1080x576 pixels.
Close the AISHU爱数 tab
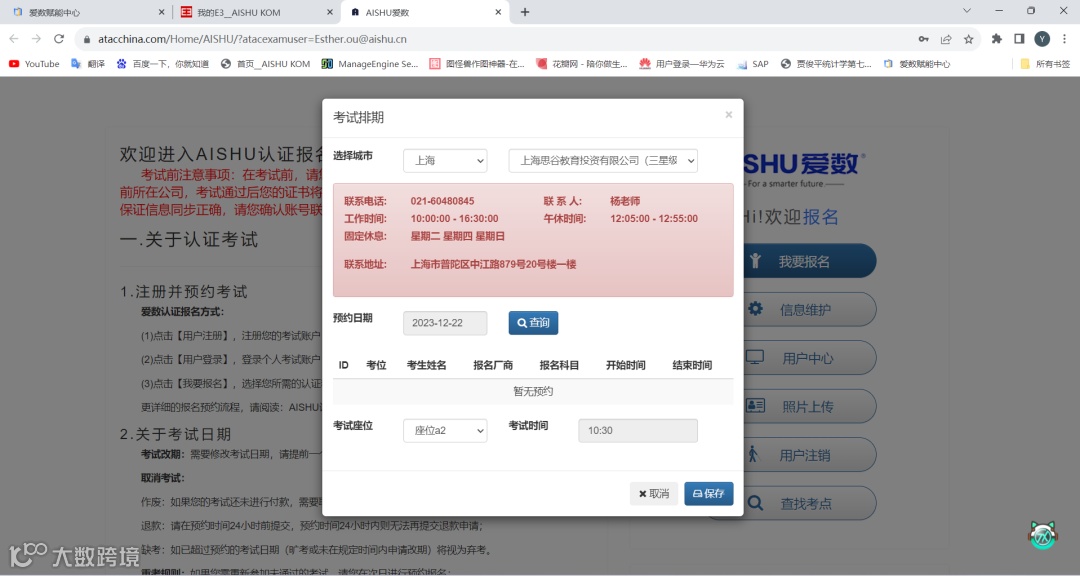pos(498,12)
